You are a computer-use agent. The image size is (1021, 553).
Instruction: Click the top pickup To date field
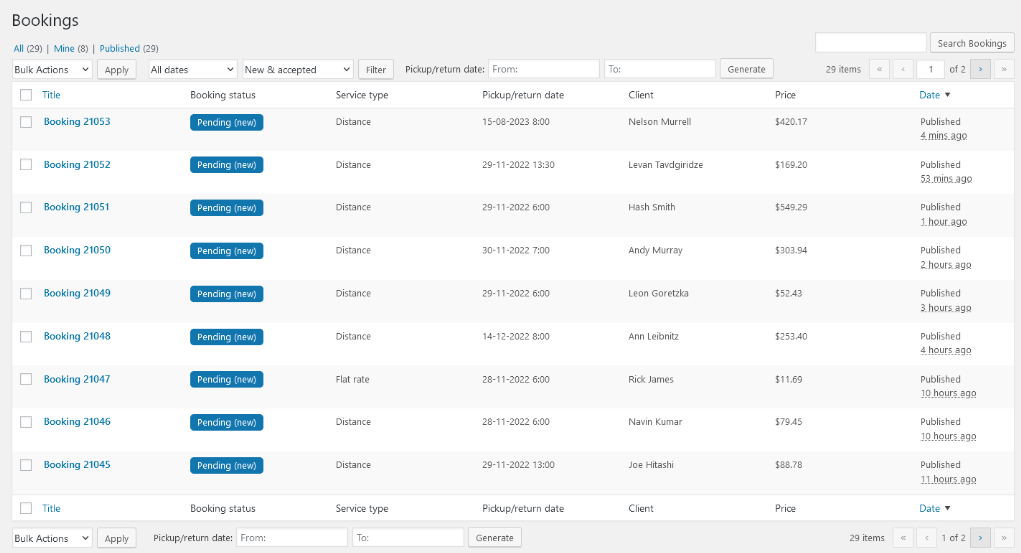coord(660,69)
